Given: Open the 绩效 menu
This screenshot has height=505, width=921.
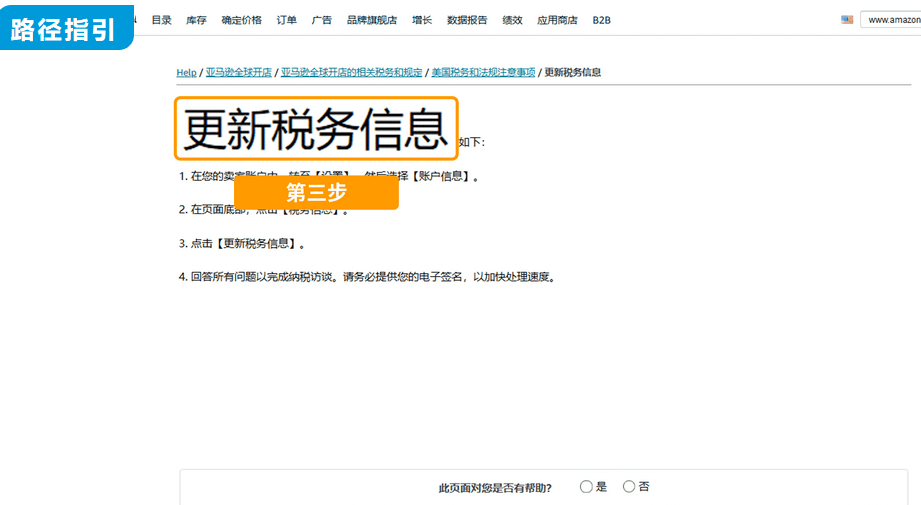Looking at the screenshot, I should tap(512, 20).
